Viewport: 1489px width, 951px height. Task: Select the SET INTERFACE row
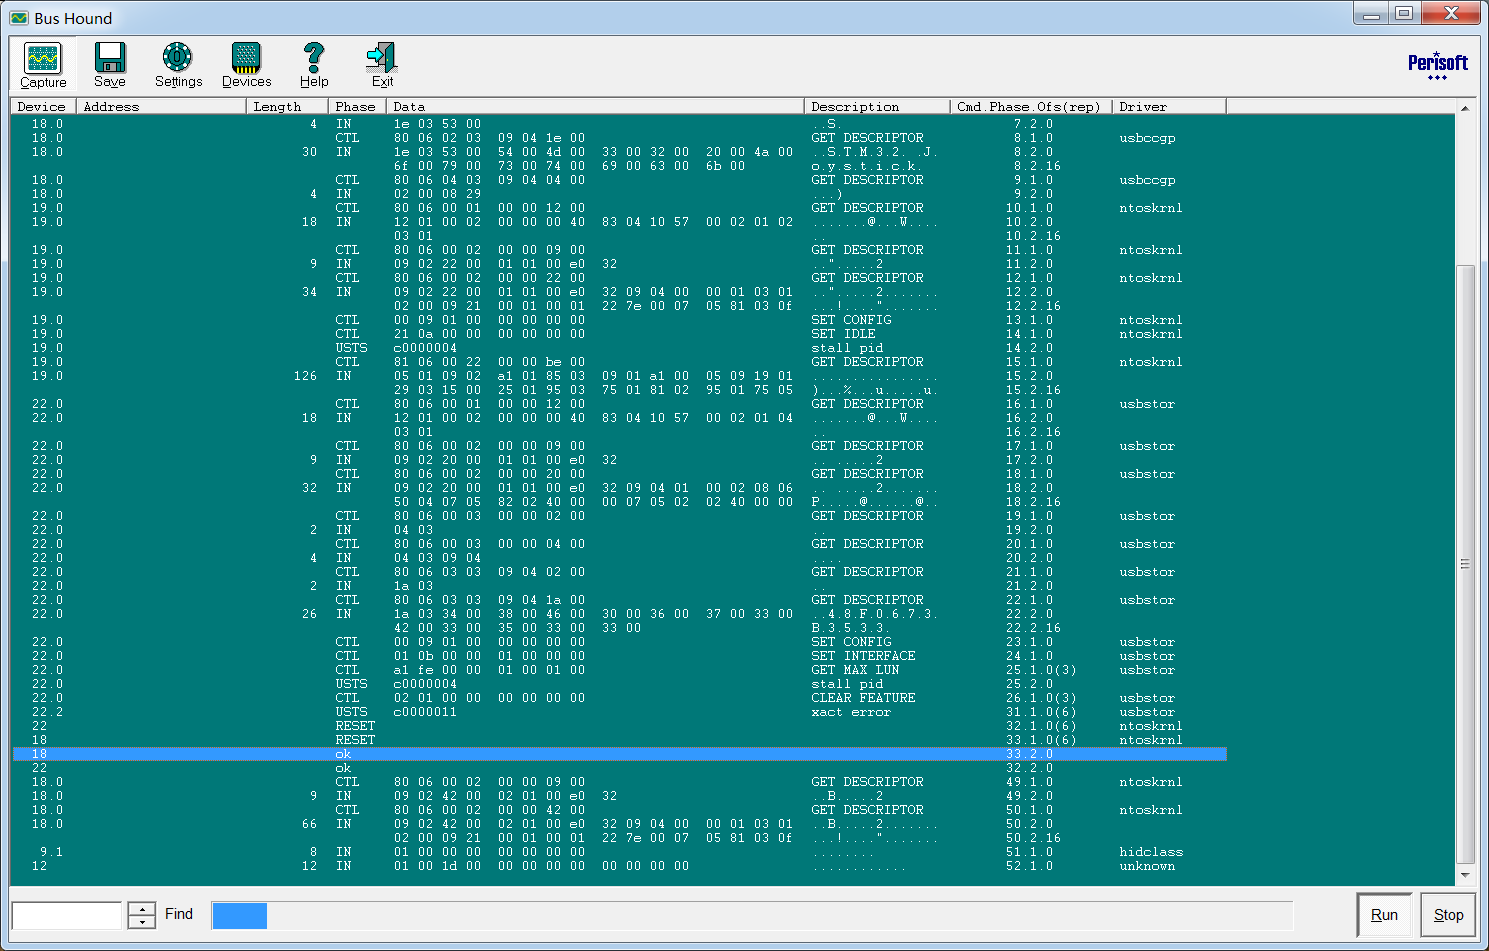[x=619, y=656]
